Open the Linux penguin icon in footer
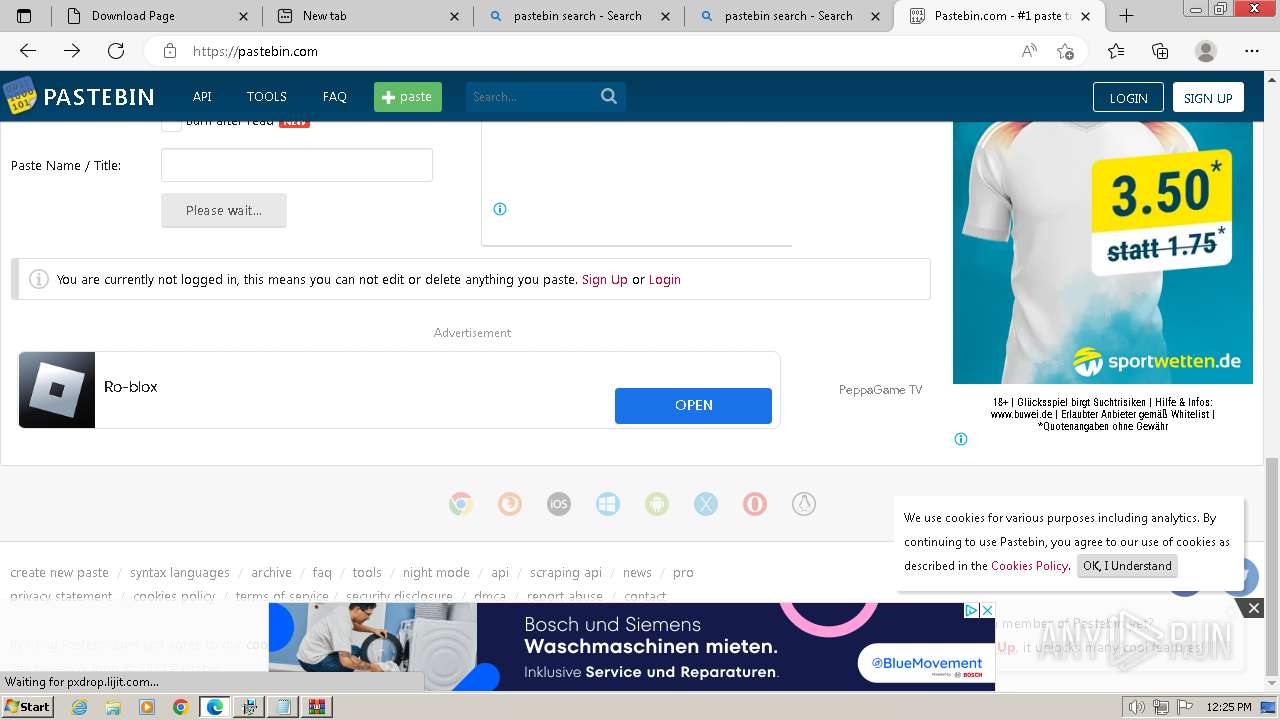The width and height of the screenshot is (1280, 720). 804,505
